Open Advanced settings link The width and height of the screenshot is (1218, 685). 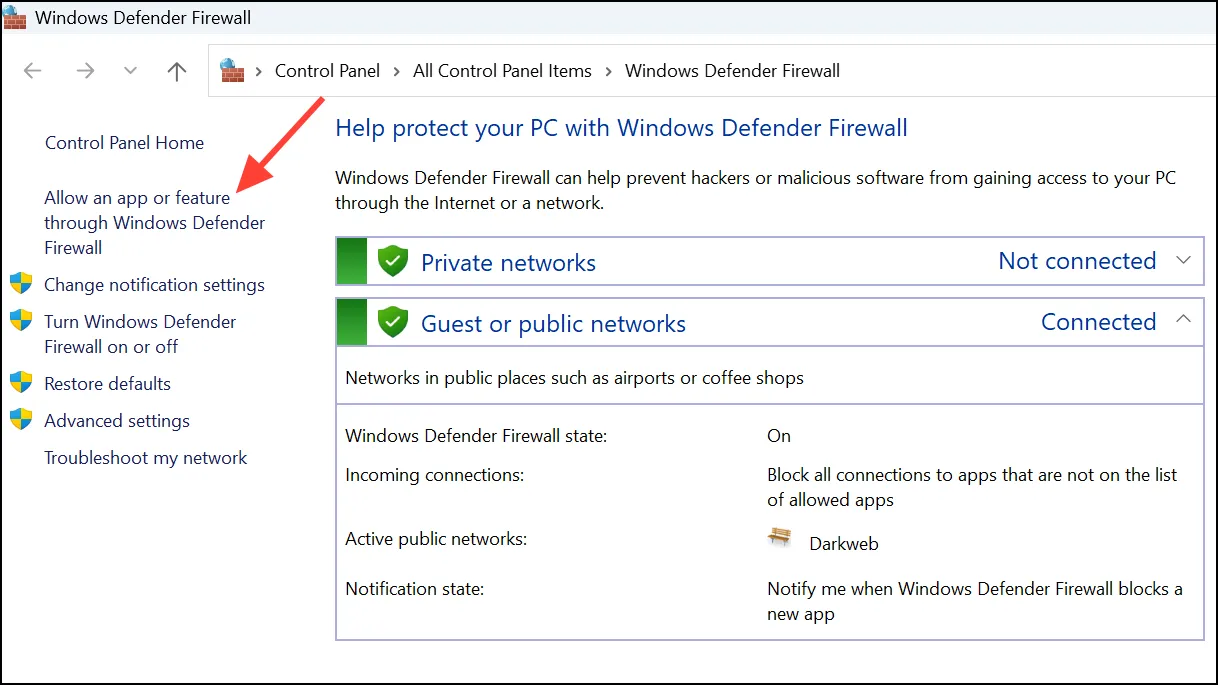(x=117, y=421)
